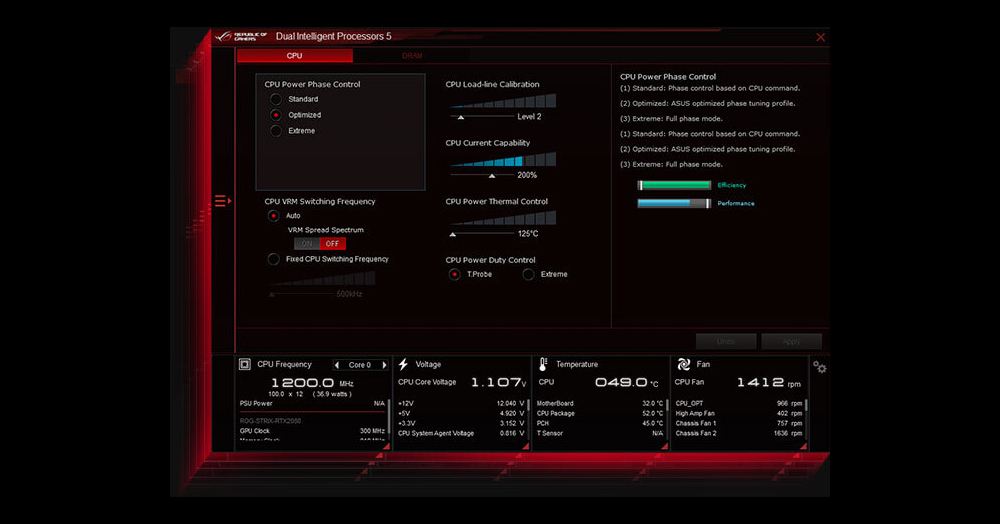The width and height of the screenshot is (1000, 524).
Task: Click the GPU Clock 300 MHz row
Action: click(x=312, y=432)
